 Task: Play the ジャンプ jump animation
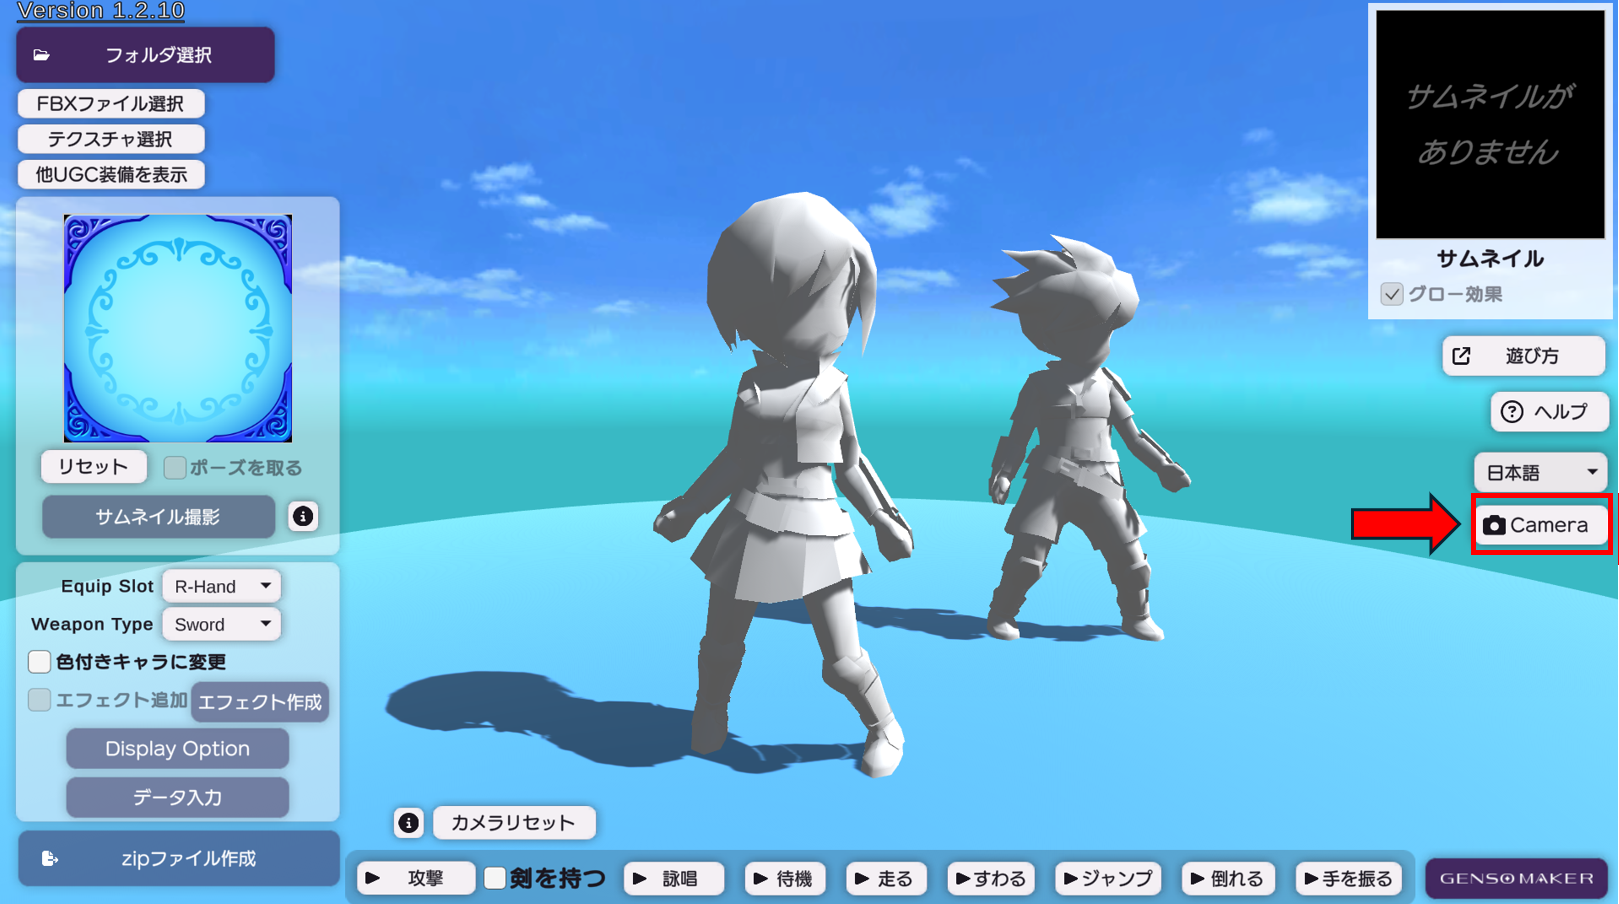(x=1108, y=878)
